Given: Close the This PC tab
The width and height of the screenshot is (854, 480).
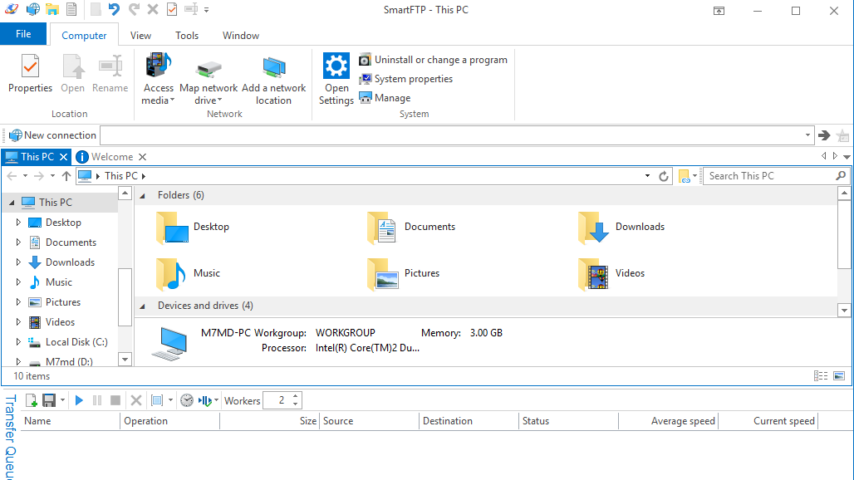Looking at the screenshot, I should (63, 157).
